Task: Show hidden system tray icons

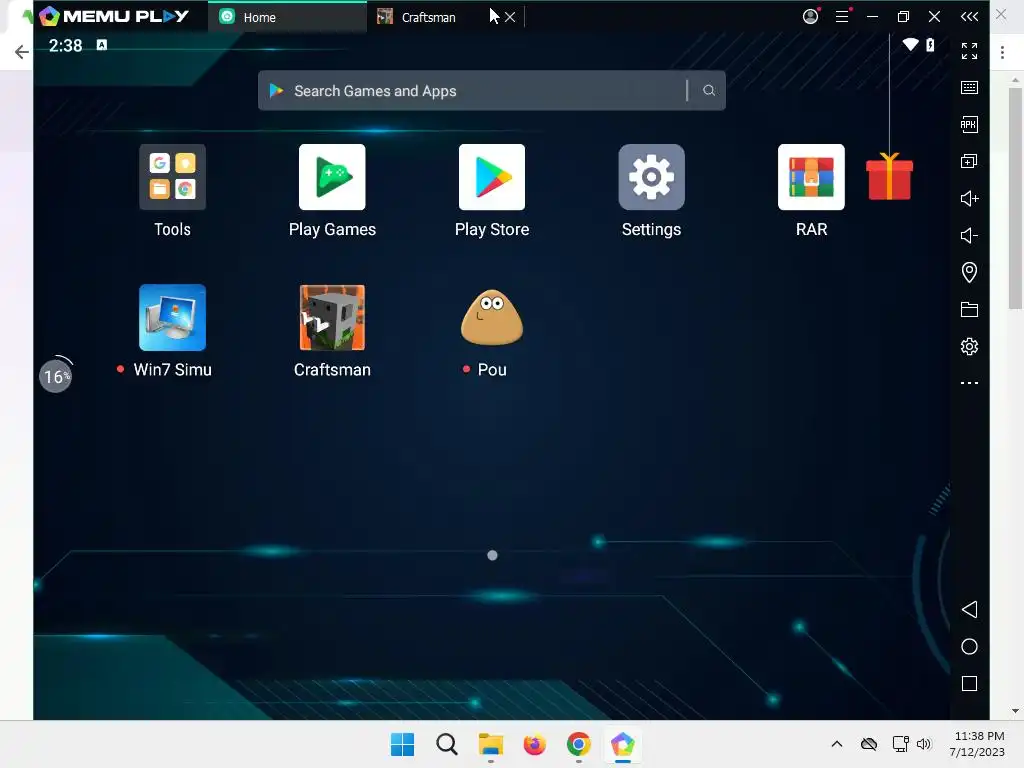Action: 837,744
